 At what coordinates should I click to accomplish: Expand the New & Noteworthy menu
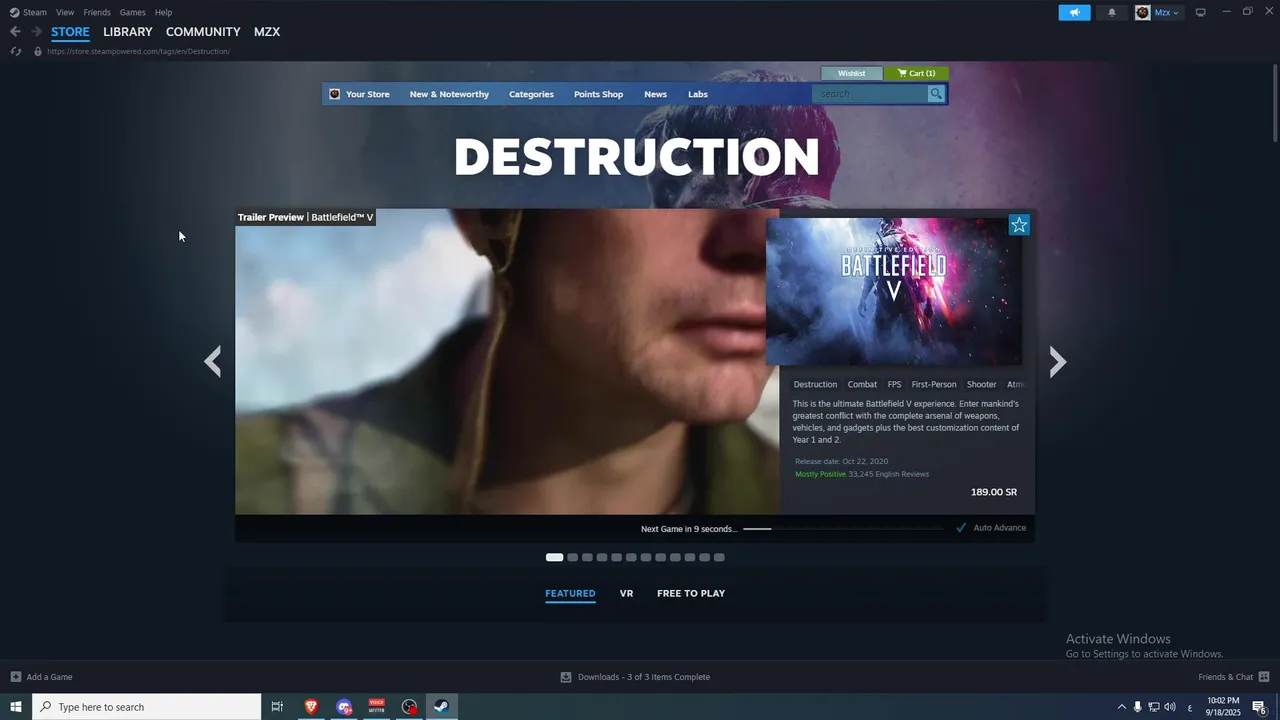[x=449, y=94]
